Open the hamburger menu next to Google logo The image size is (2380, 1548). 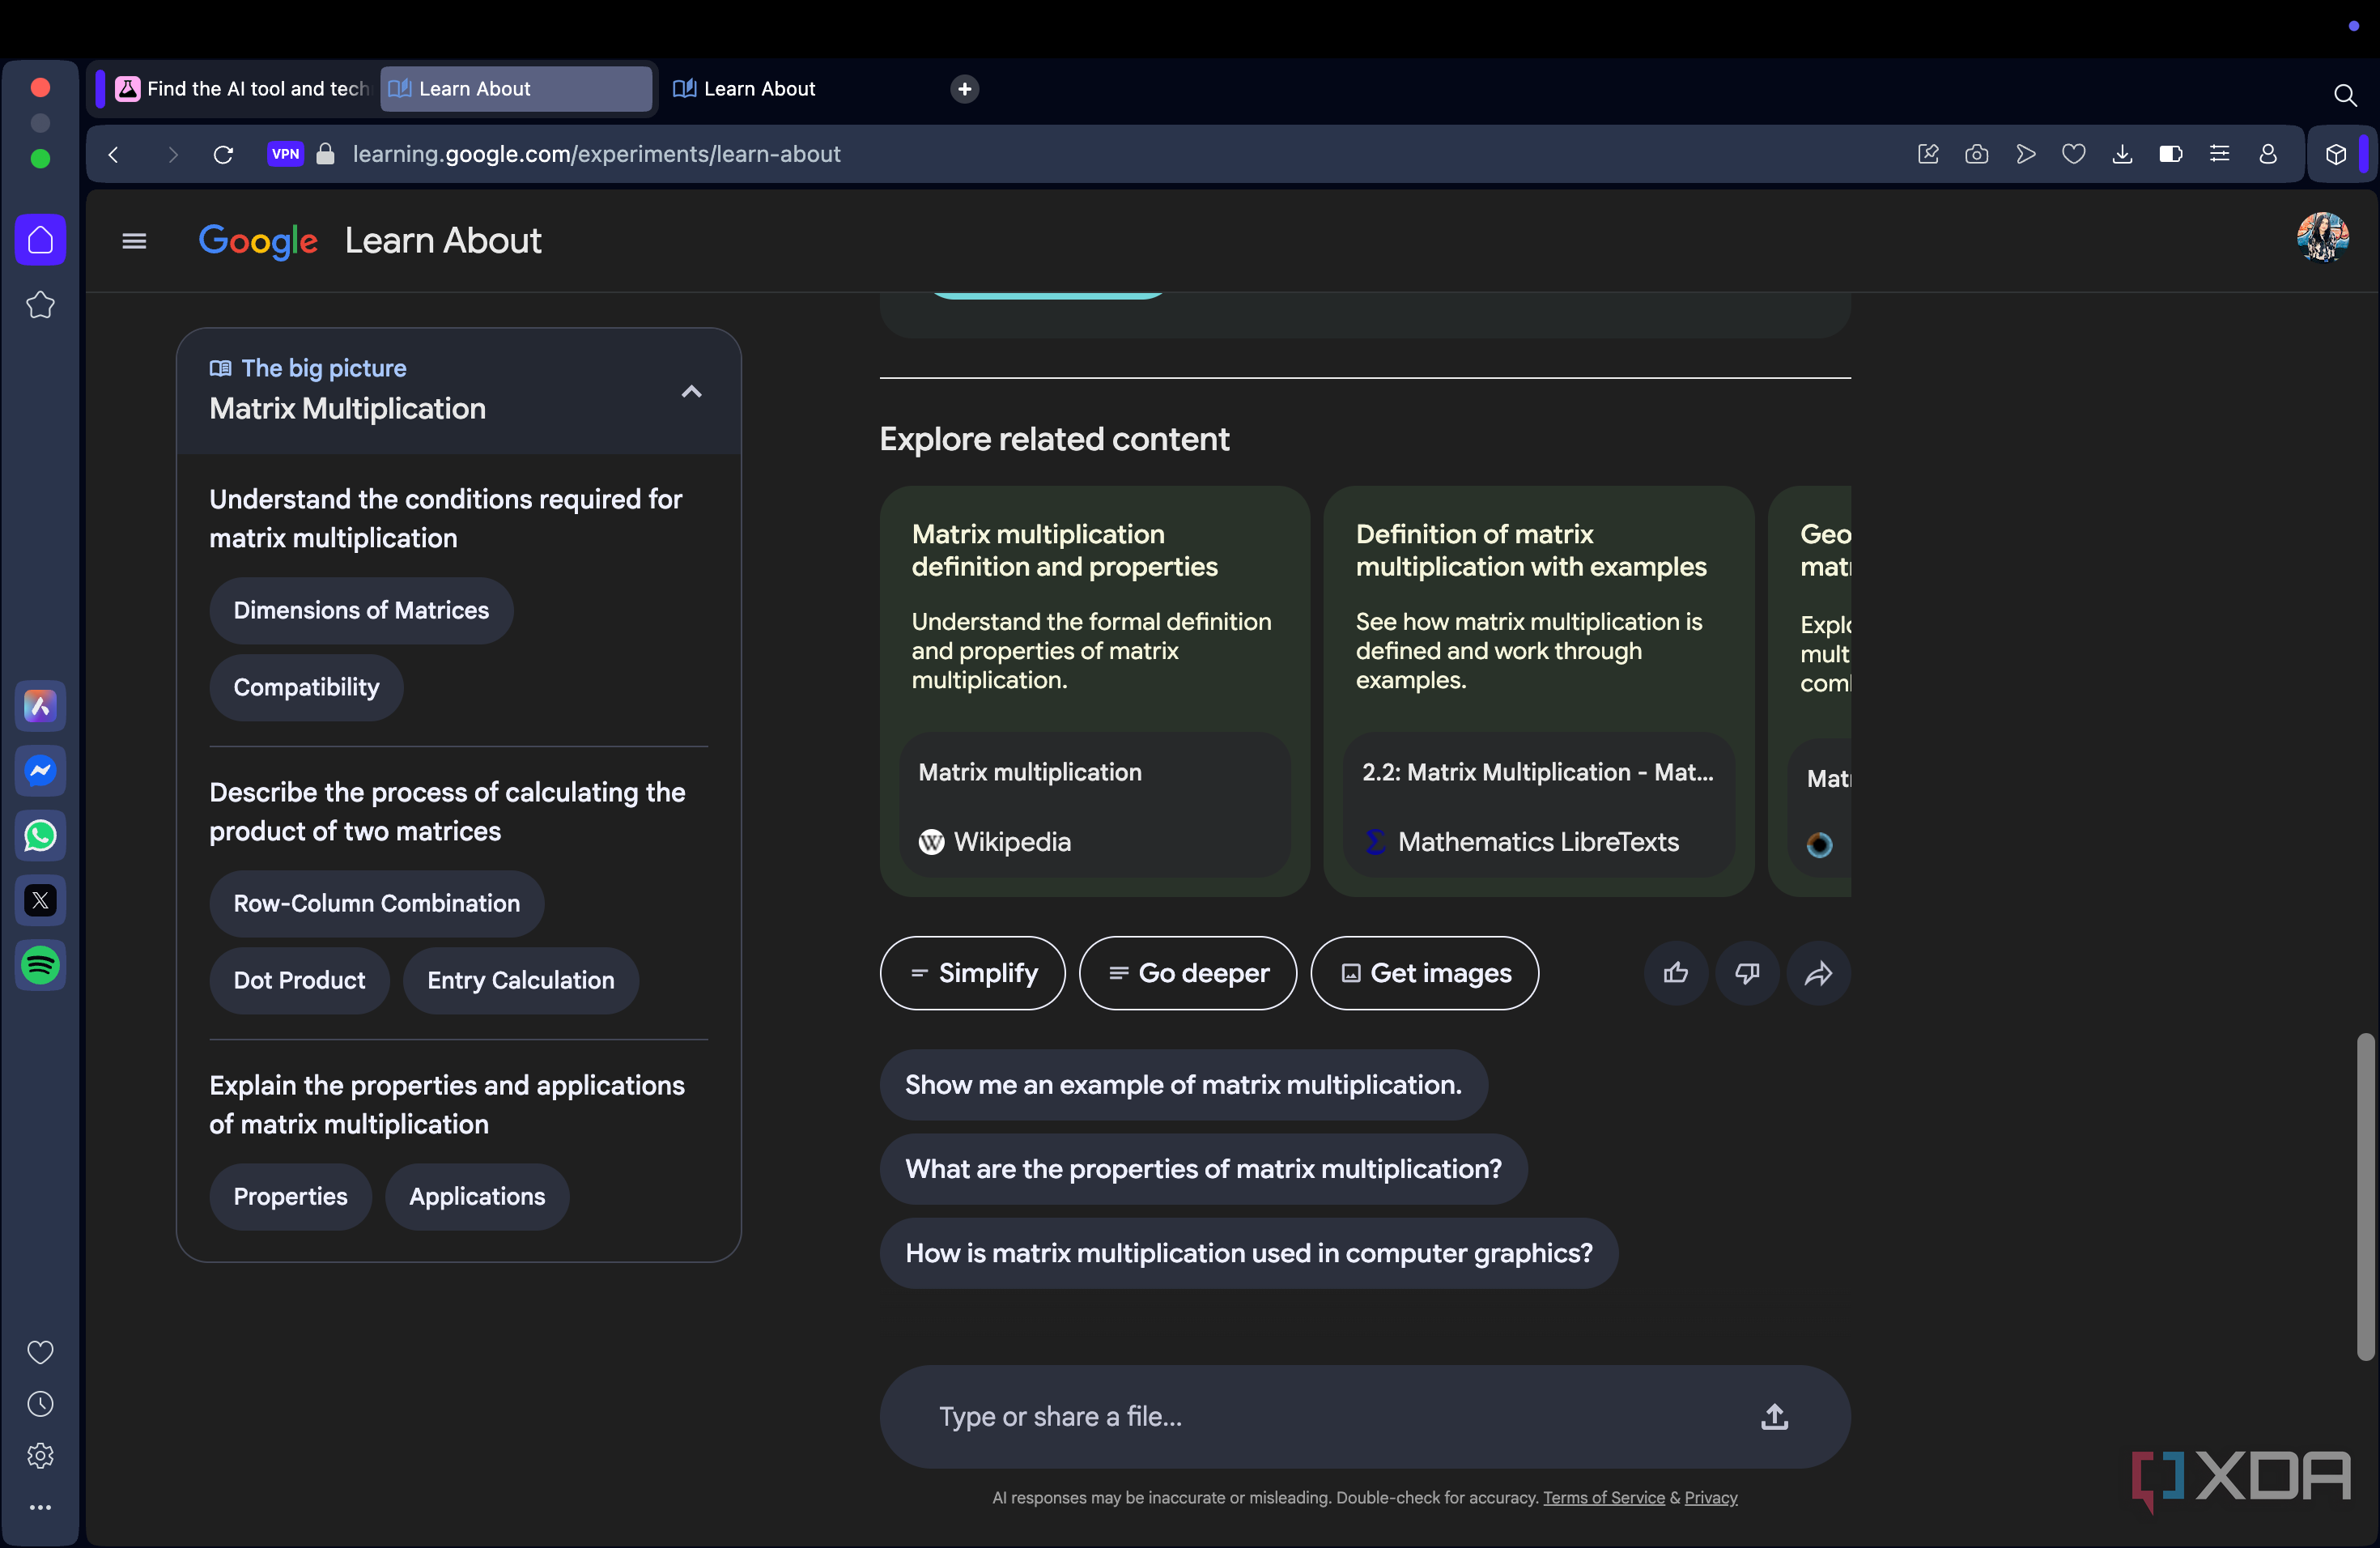pyautogui.click(x=134, y=241)
